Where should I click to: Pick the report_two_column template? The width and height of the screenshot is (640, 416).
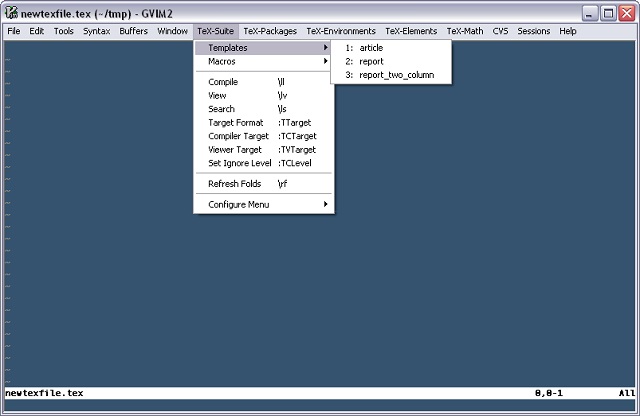click(x=391, y=75)
